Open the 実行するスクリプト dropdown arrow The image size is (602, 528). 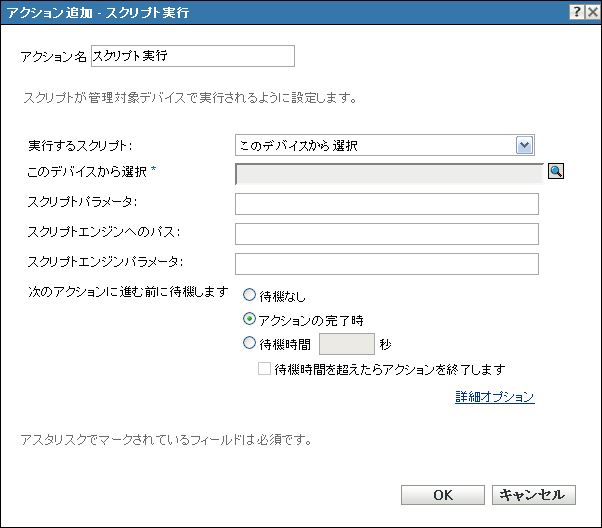(x=524, y=145)
